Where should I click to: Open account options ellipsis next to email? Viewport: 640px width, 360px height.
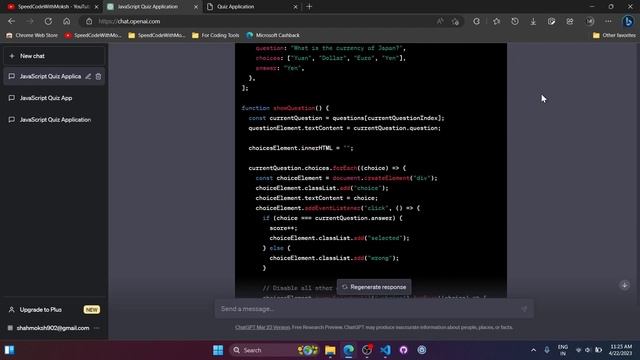click(x=97, y=328)
